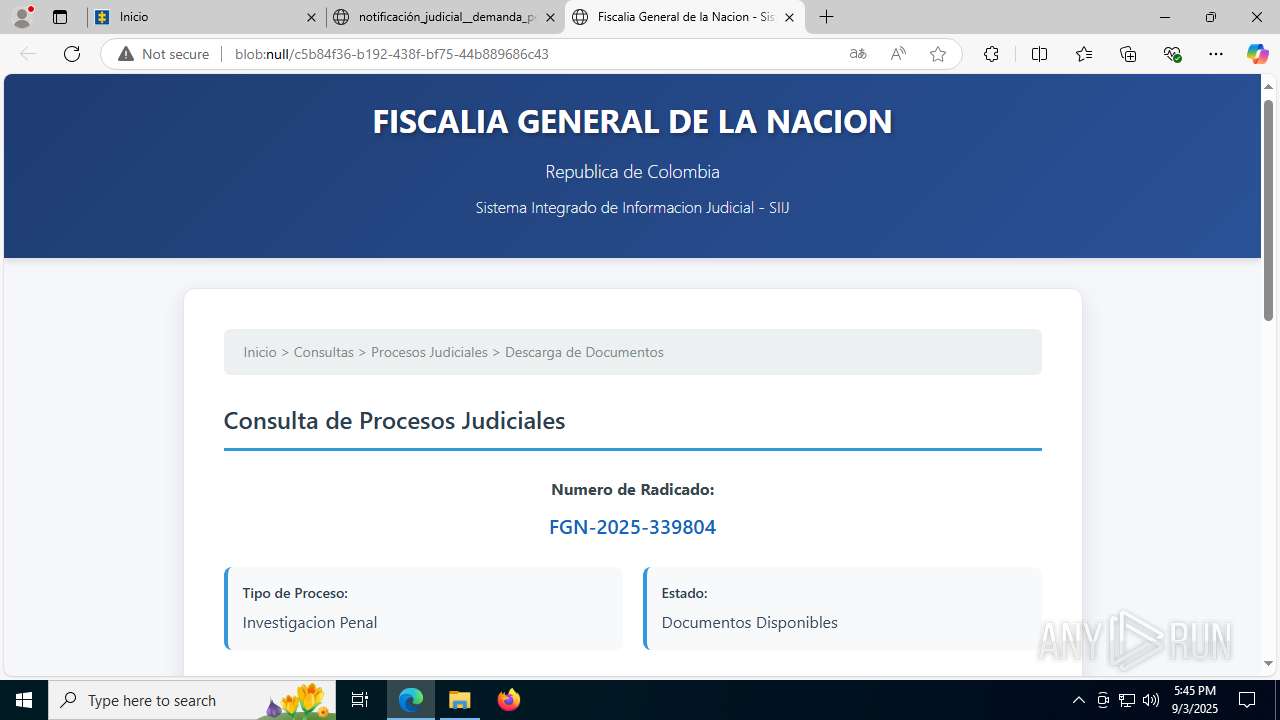This screenshot has width=1280, height=720.
Task: Refresh the current page
Action: coord(72,54)
